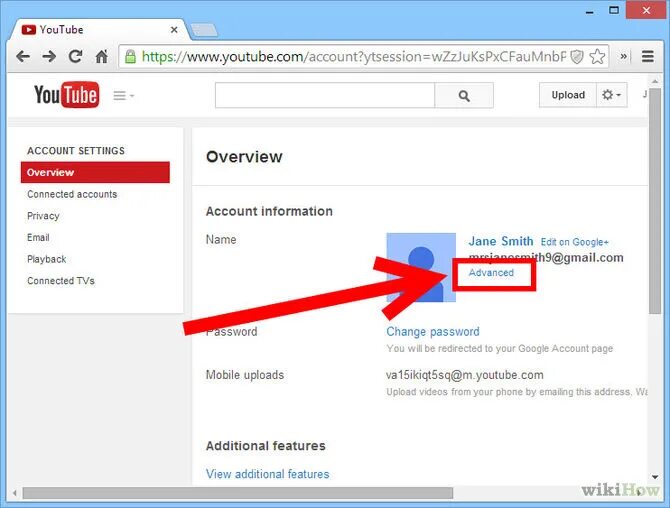This screenshot has height=508, width=670.
Task: Open the YouTube guide menu dropdown
Action: [123, 95]
